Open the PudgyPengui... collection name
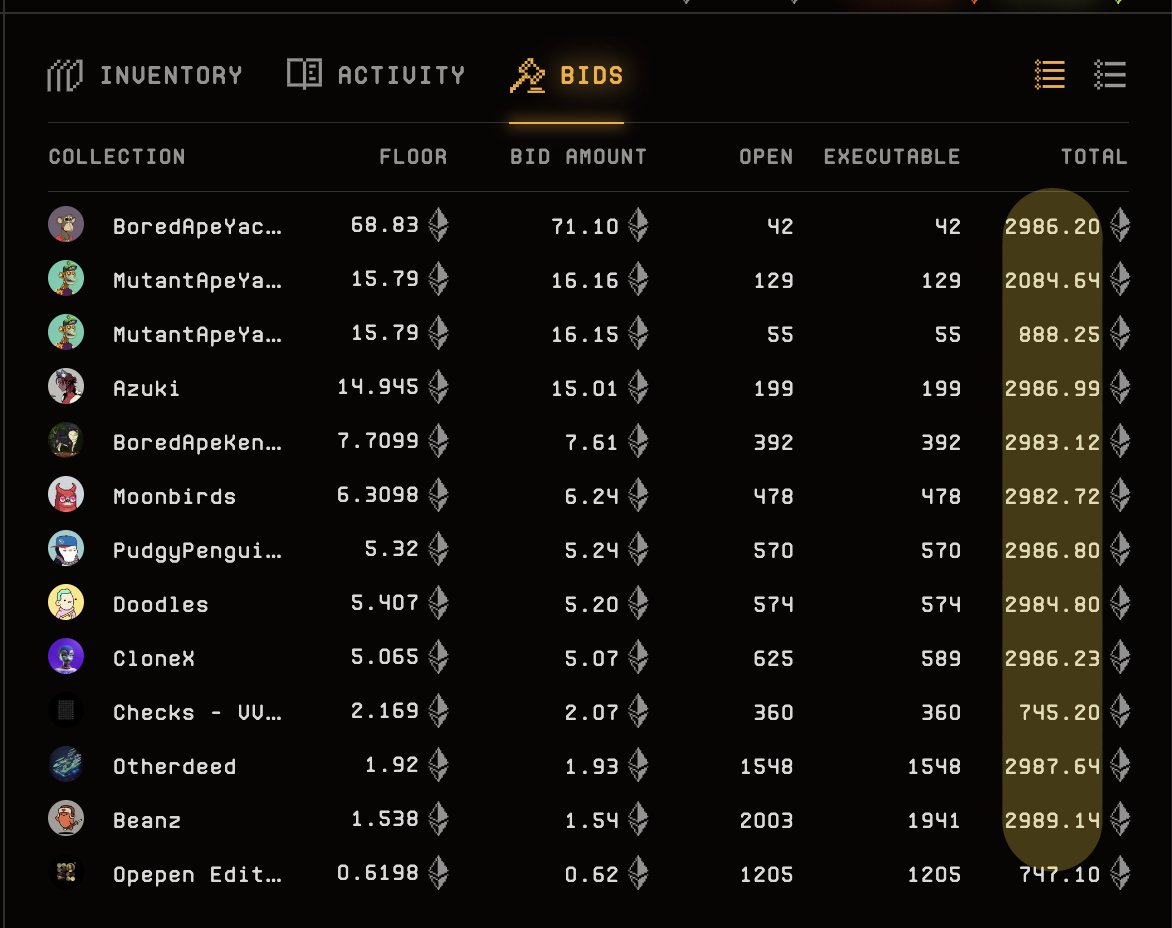The image size is (1172, 928). (197, 551)
